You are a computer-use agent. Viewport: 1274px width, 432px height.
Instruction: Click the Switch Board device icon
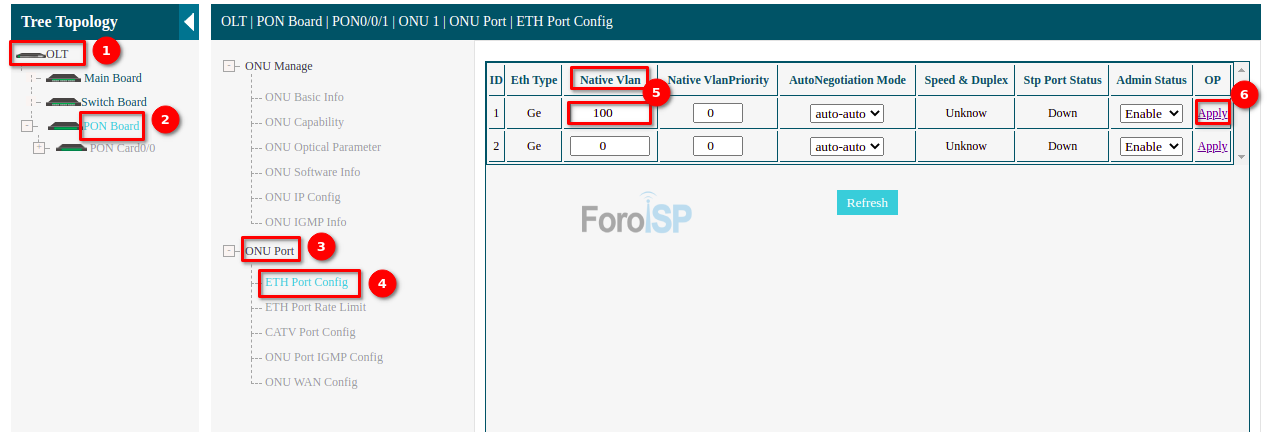pos(62,102)
